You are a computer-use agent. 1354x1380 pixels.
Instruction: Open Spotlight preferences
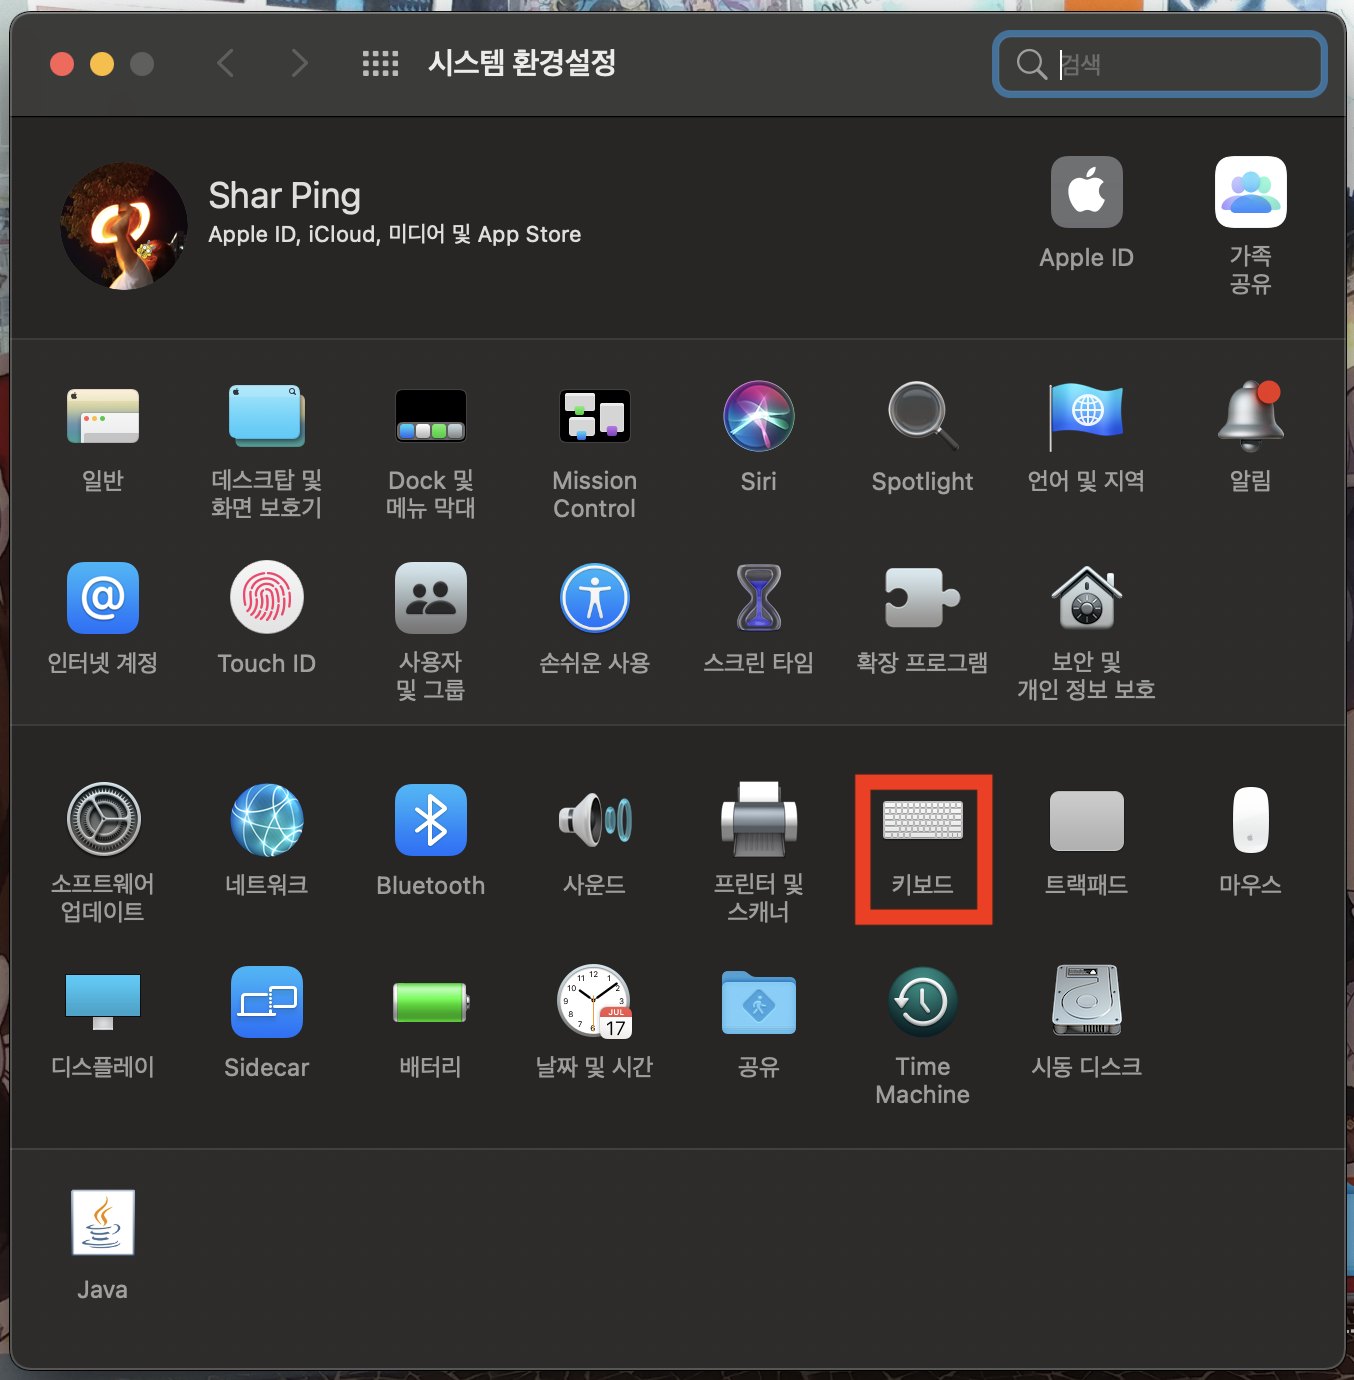click(x=923, y=416)
